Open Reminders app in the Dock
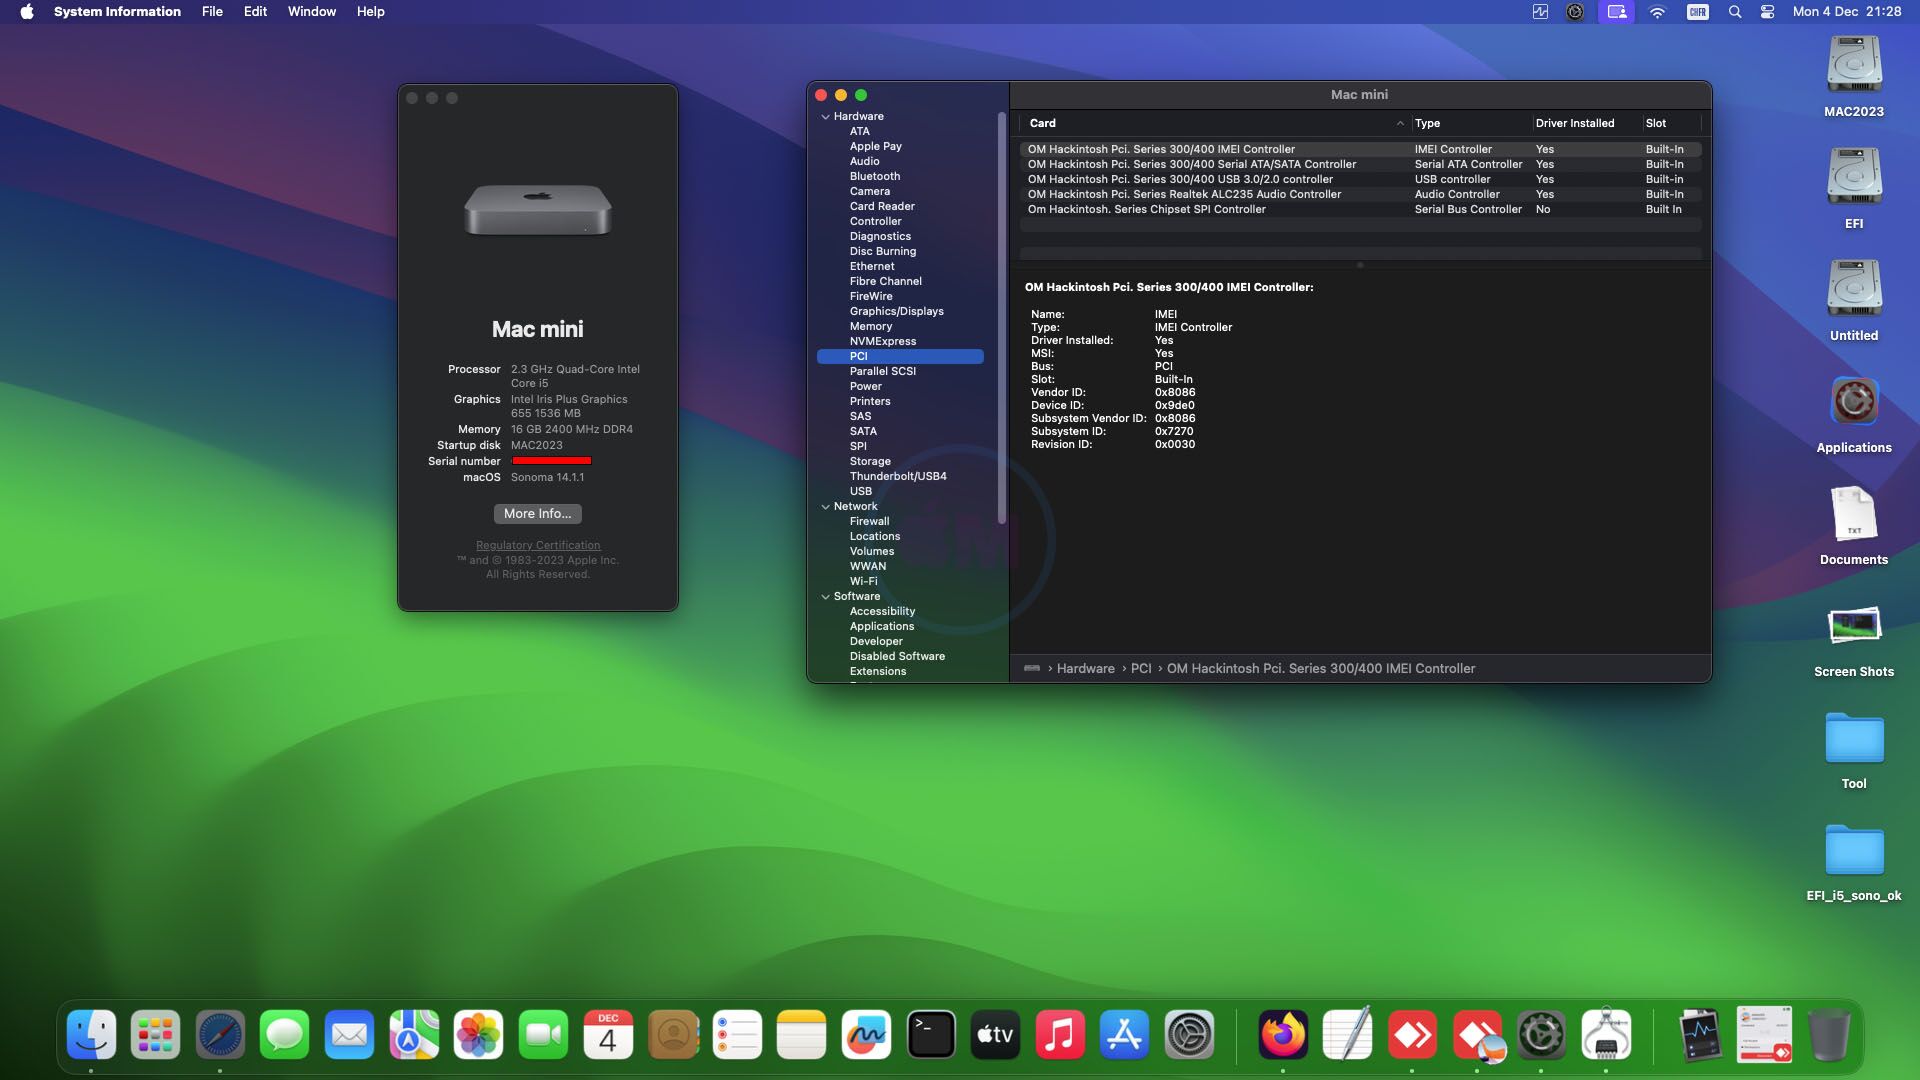Viewport: 1920px width, 1080px height. coord(737,1035)
